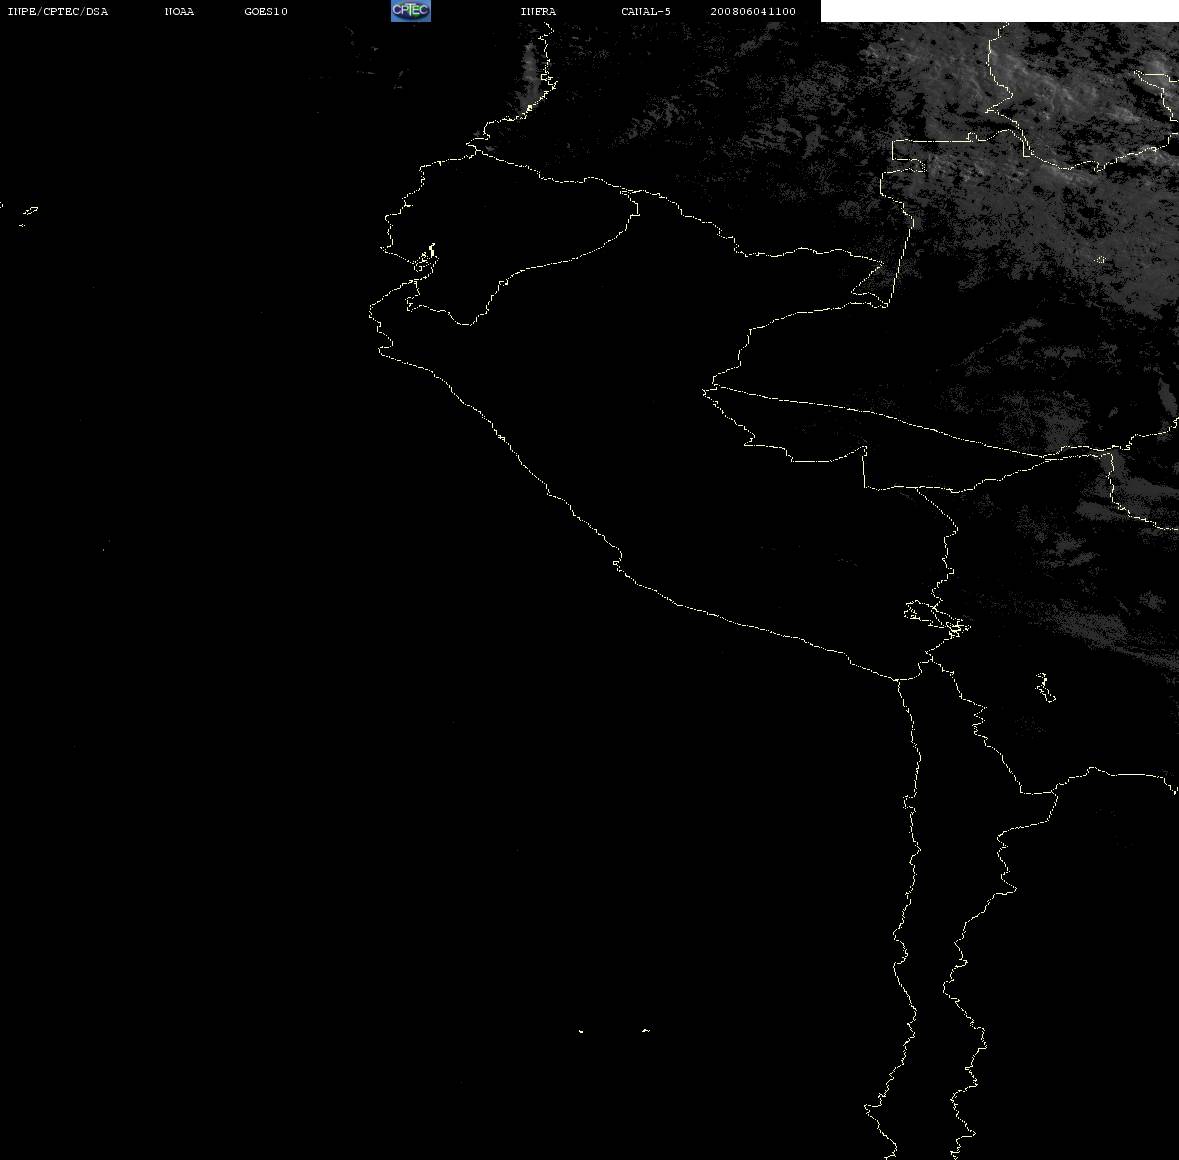Select the INPE/CPTEC/DSA header text
Screen dimensions: 1179x1160
tap(58, 11)
